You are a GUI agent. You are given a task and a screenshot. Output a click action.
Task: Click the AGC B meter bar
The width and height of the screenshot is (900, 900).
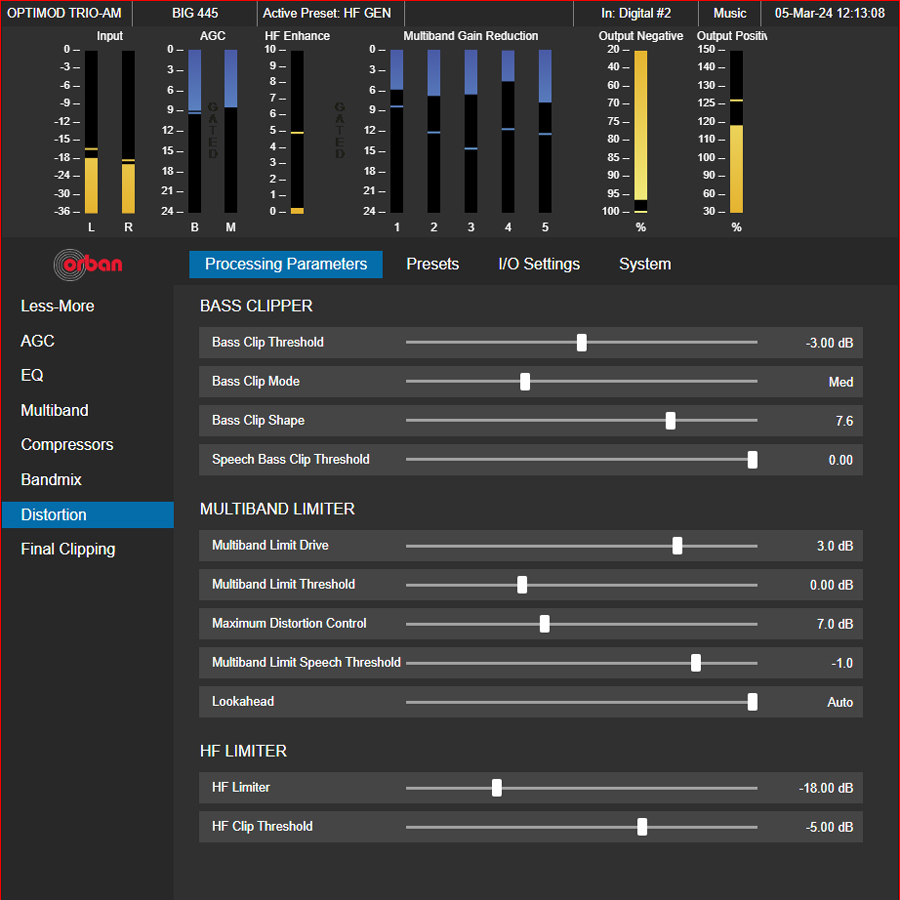click(195, 131)
